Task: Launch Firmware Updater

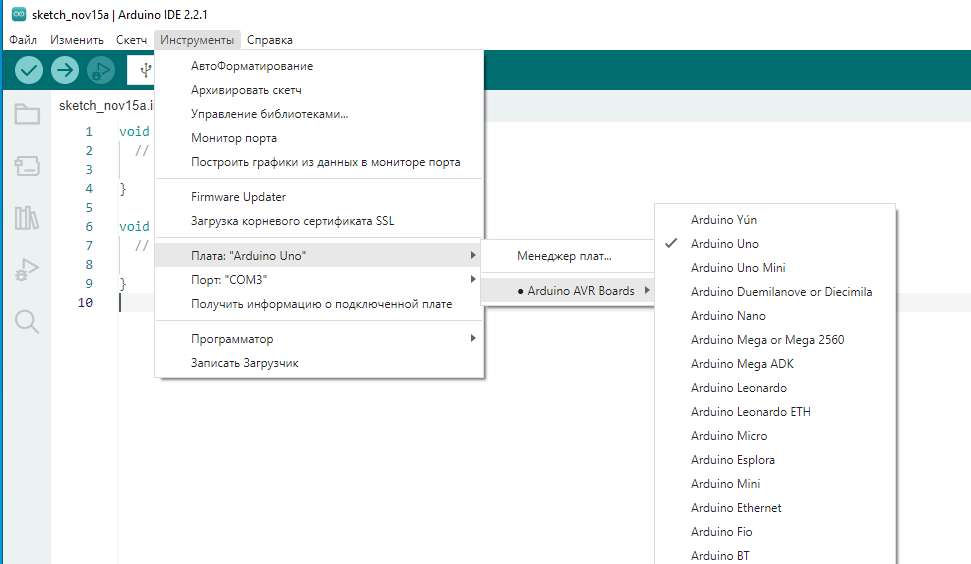Action: [x=319, y=197]
